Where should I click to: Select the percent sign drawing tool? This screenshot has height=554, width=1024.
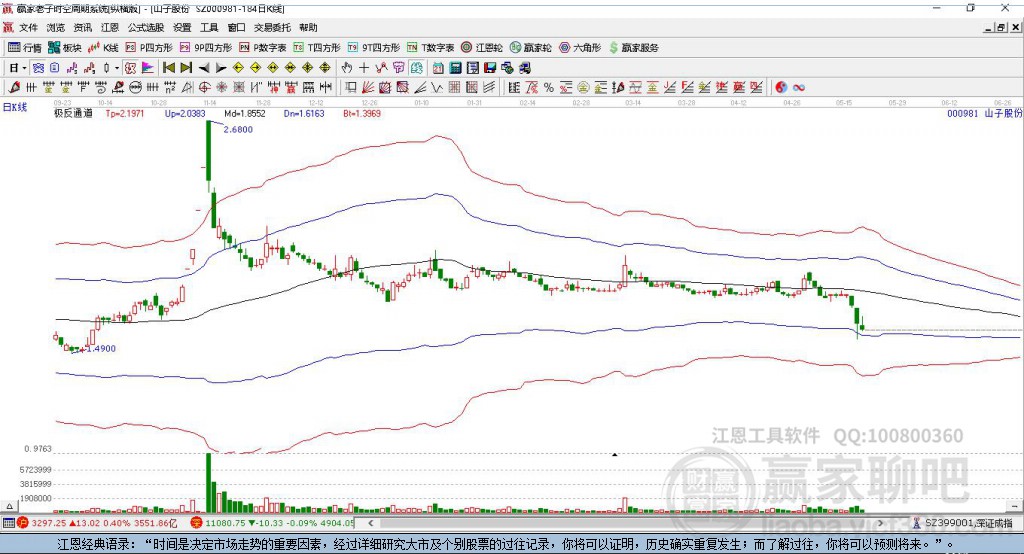(x=549, y=88)
